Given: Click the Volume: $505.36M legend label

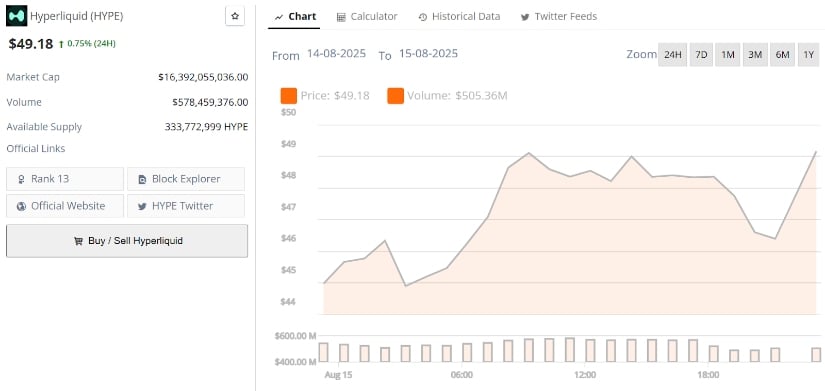Looking at the screenshot, I should click(x=457, y=96).
